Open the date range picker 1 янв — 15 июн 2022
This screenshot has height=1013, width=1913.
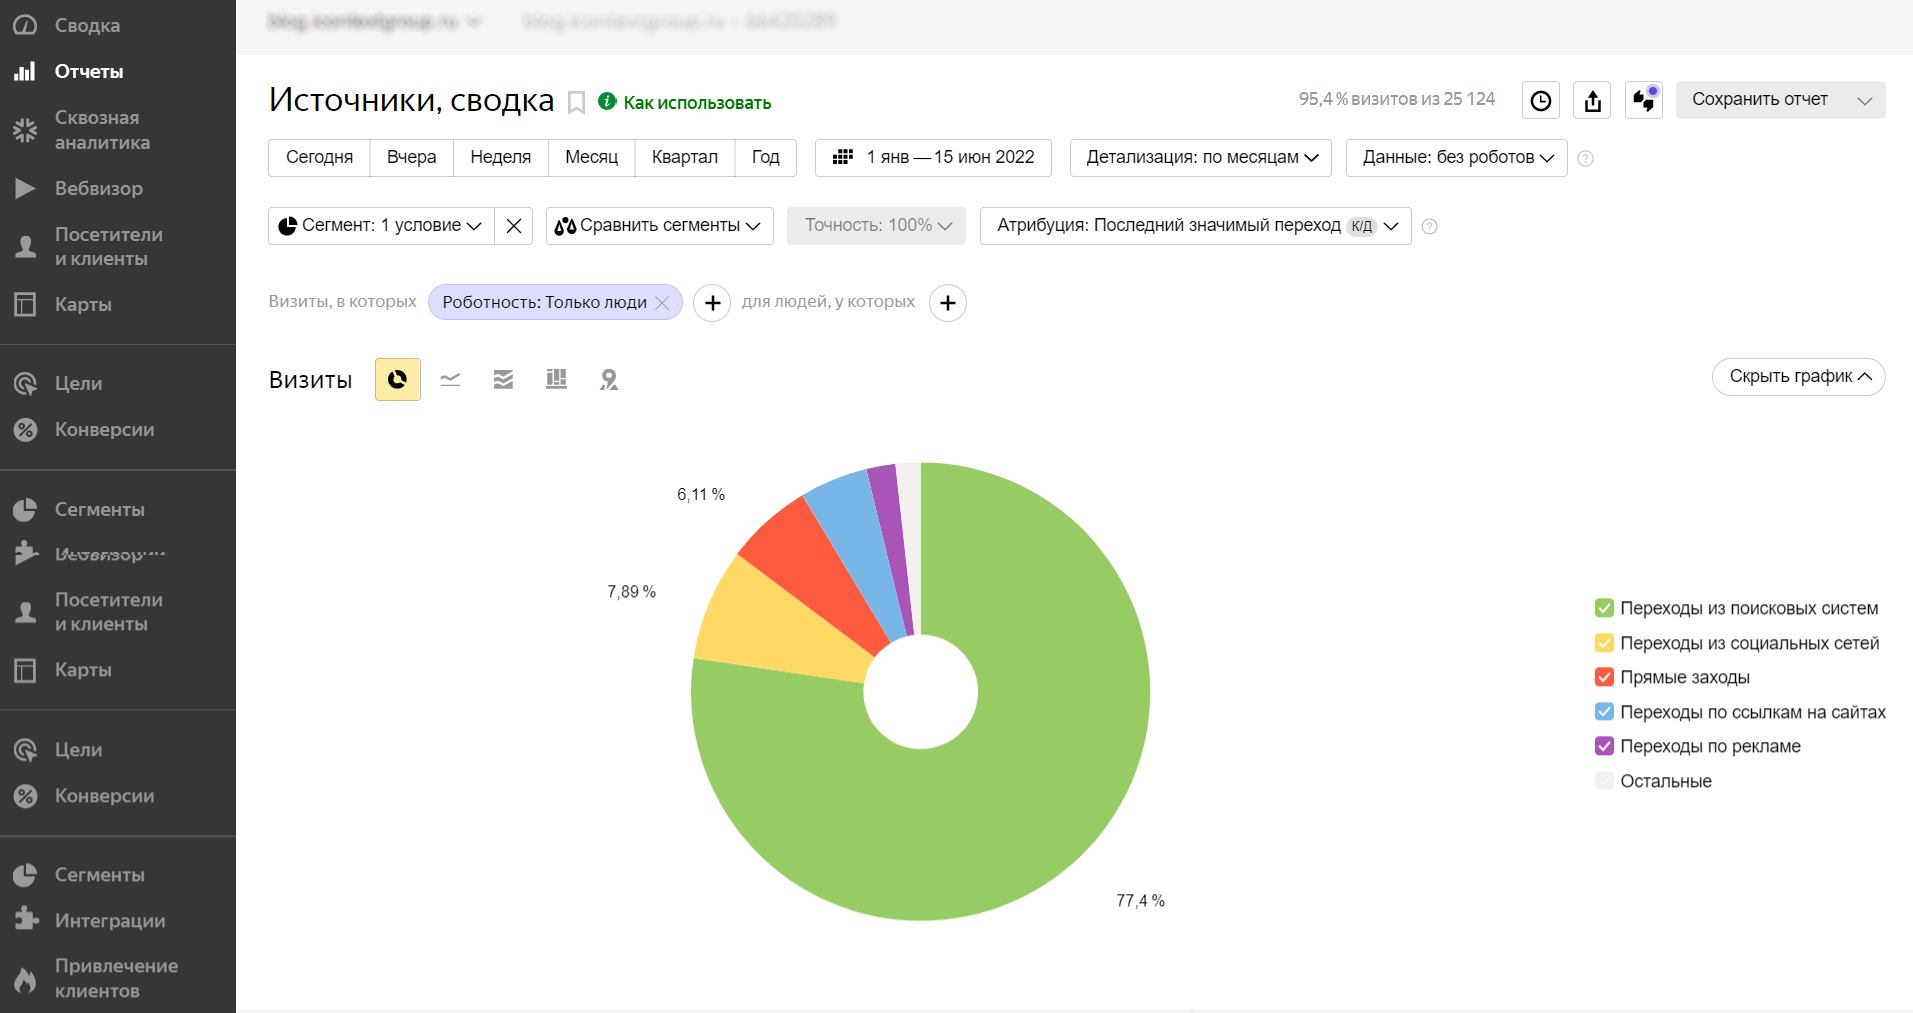tap(933, 157)
